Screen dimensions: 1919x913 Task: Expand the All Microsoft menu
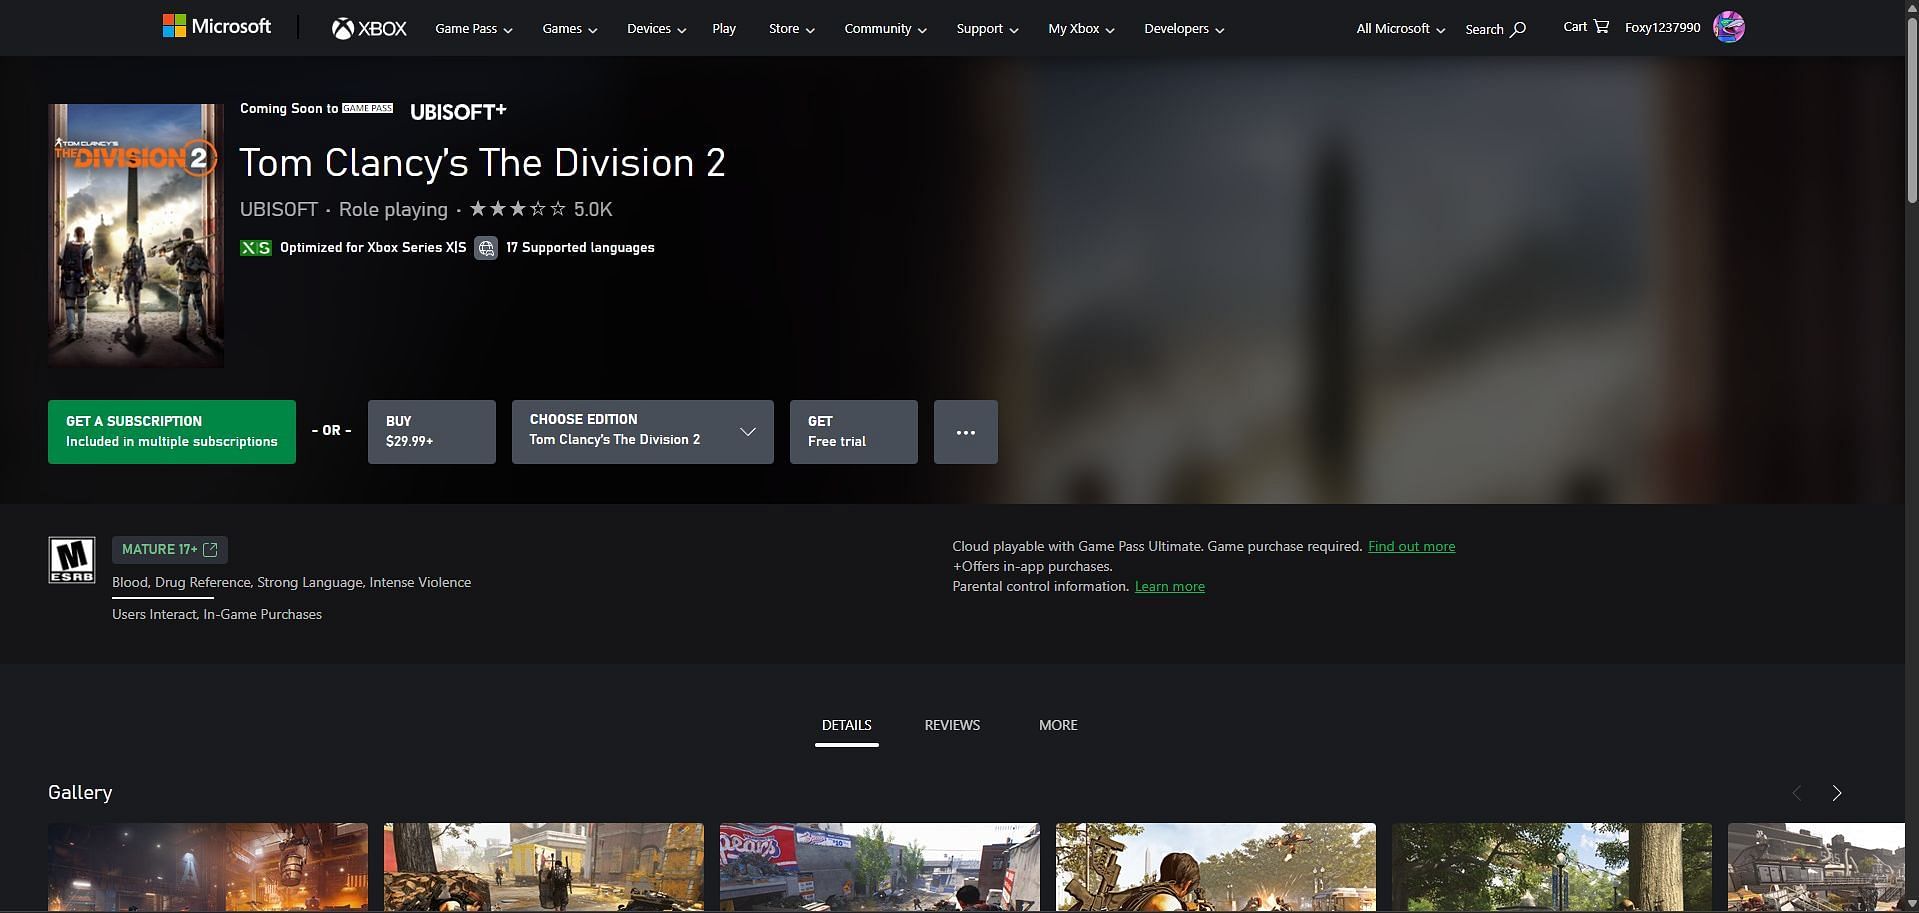(1400, 29)
